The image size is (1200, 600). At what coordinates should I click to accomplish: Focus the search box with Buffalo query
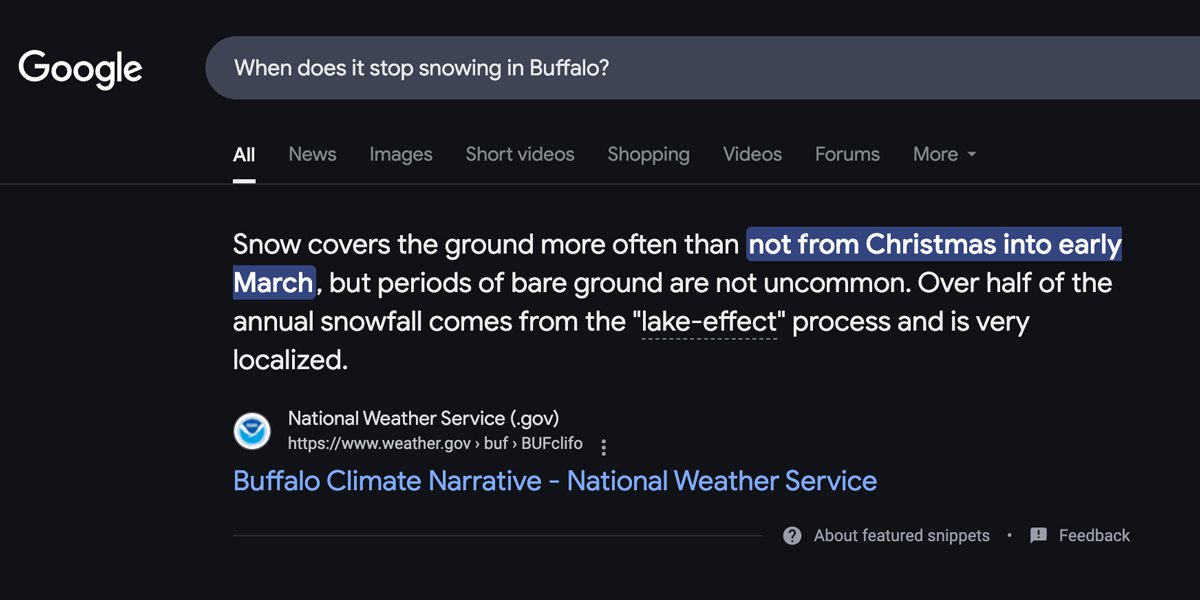click(702, 68)
